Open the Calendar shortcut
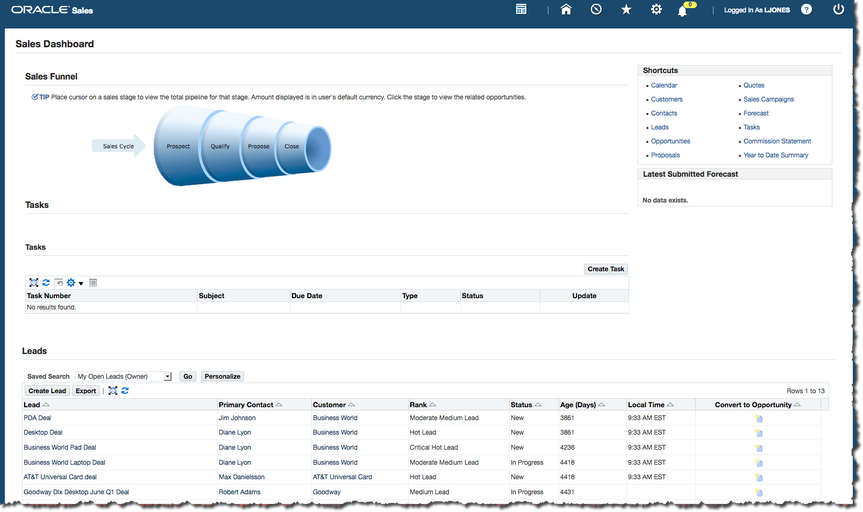This screenshot has height=512, width=863. (664, 85)
